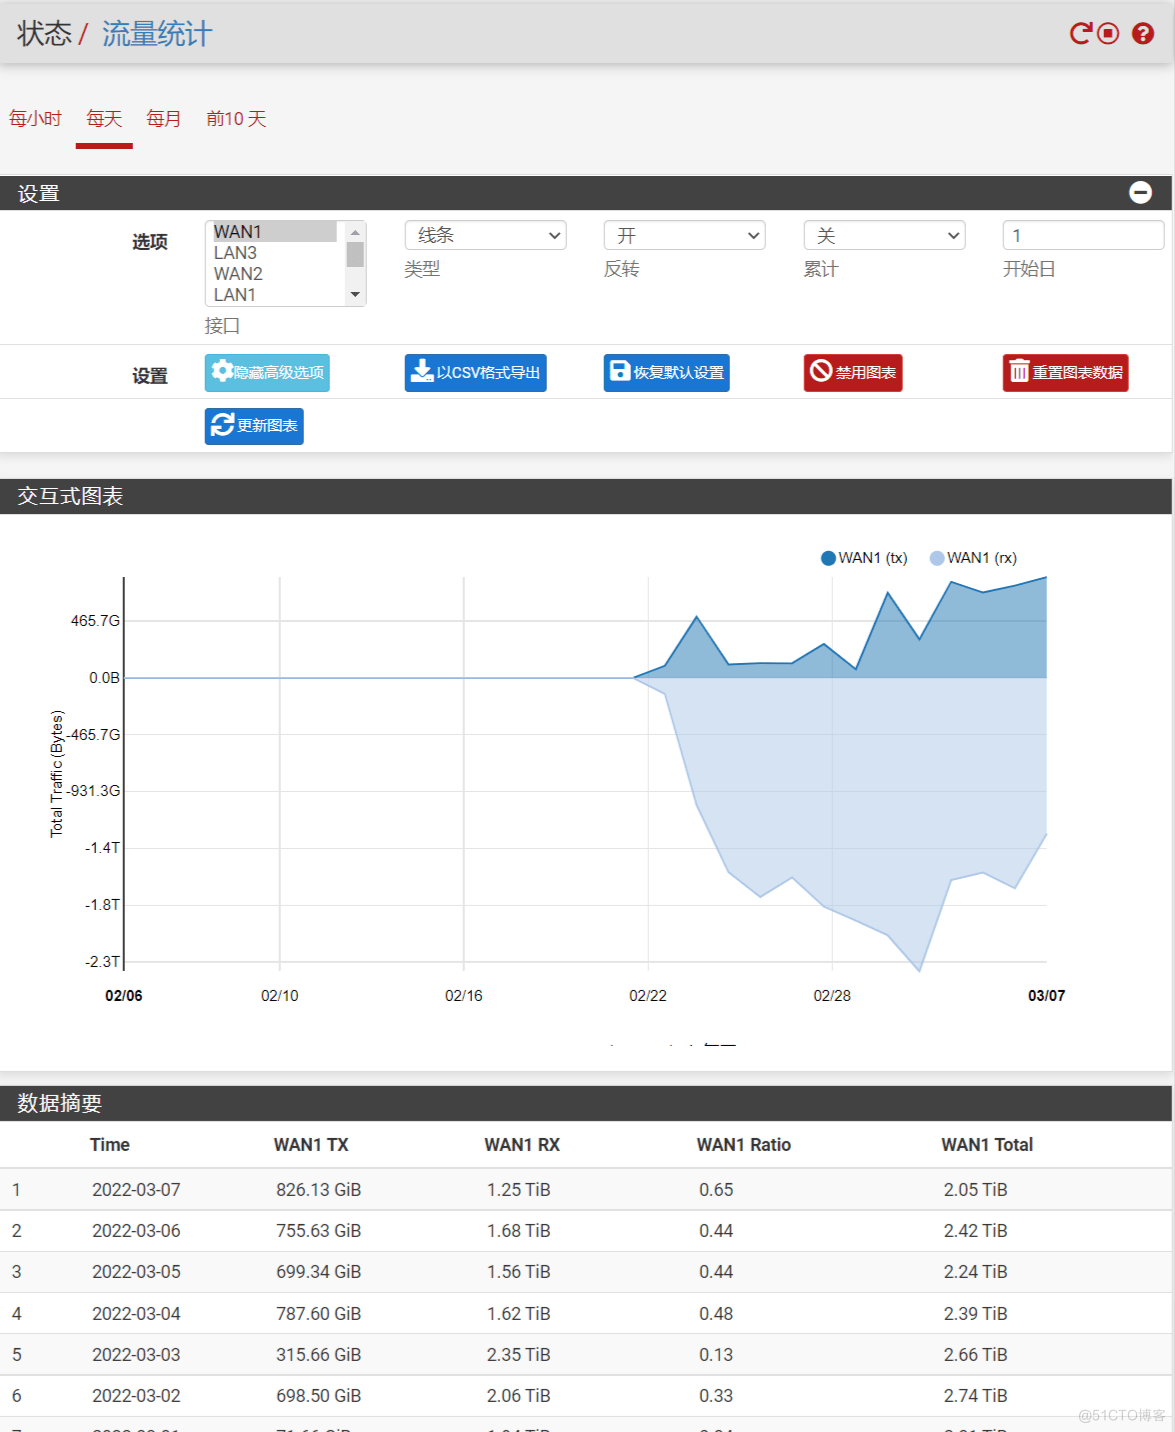
Task: Click the 826.13 GiB TX value
Action: 319,1190
